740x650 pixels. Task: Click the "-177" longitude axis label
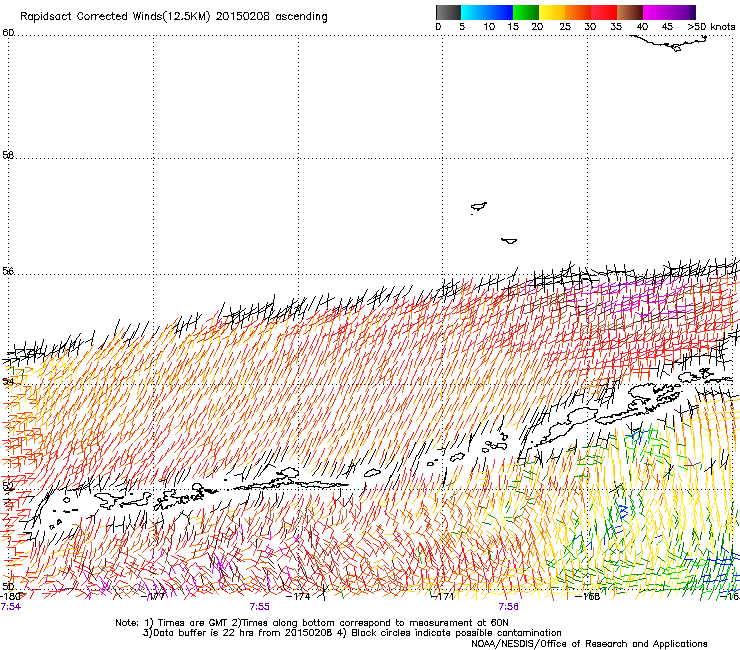(x=155, y=596)
